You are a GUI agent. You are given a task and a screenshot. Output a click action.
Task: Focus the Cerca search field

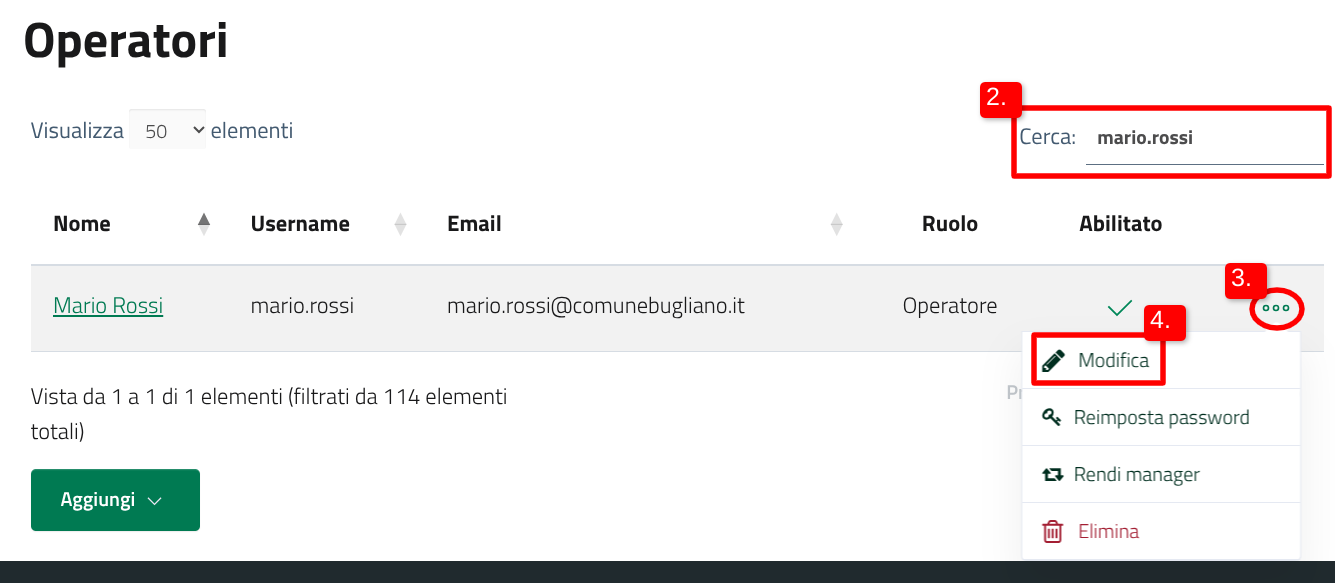(1204, 139)
